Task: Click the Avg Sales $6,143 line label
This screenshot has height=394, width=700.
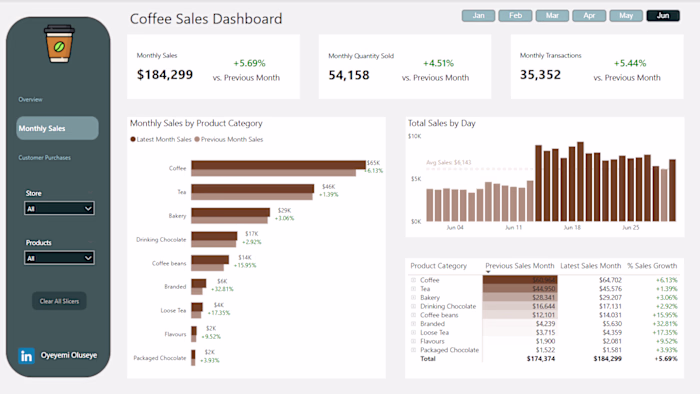Action: (x=448, y=162)
